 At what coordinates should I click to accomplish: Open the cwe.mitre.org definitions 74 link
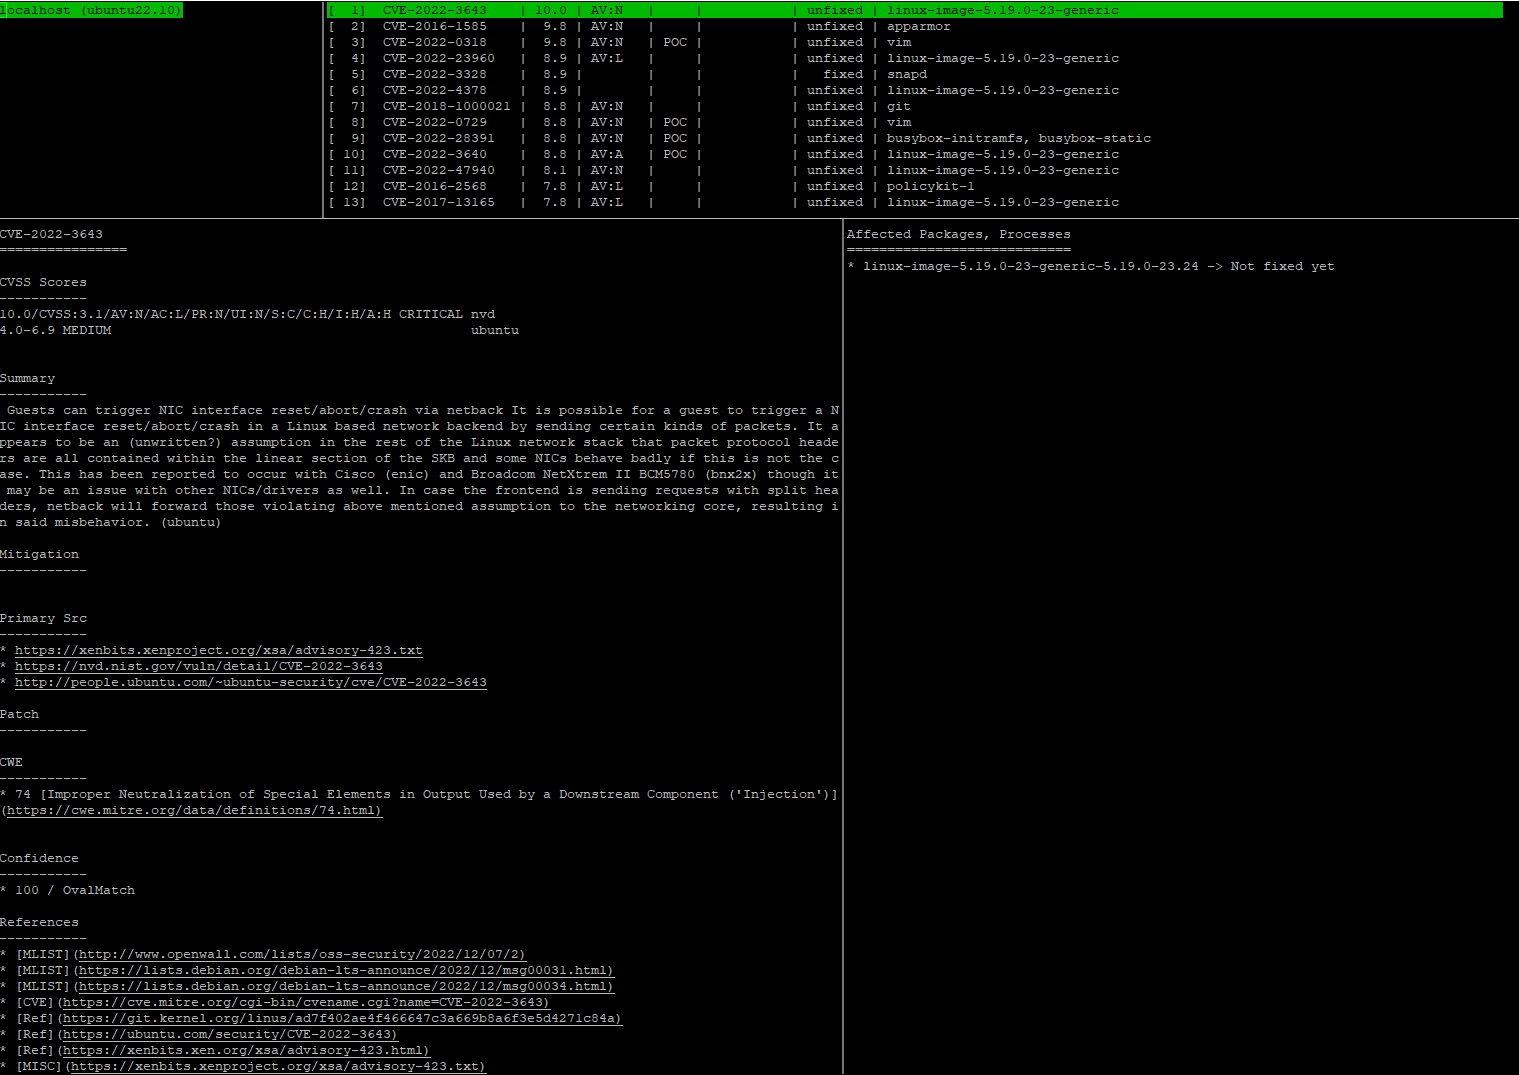[194, 810]
